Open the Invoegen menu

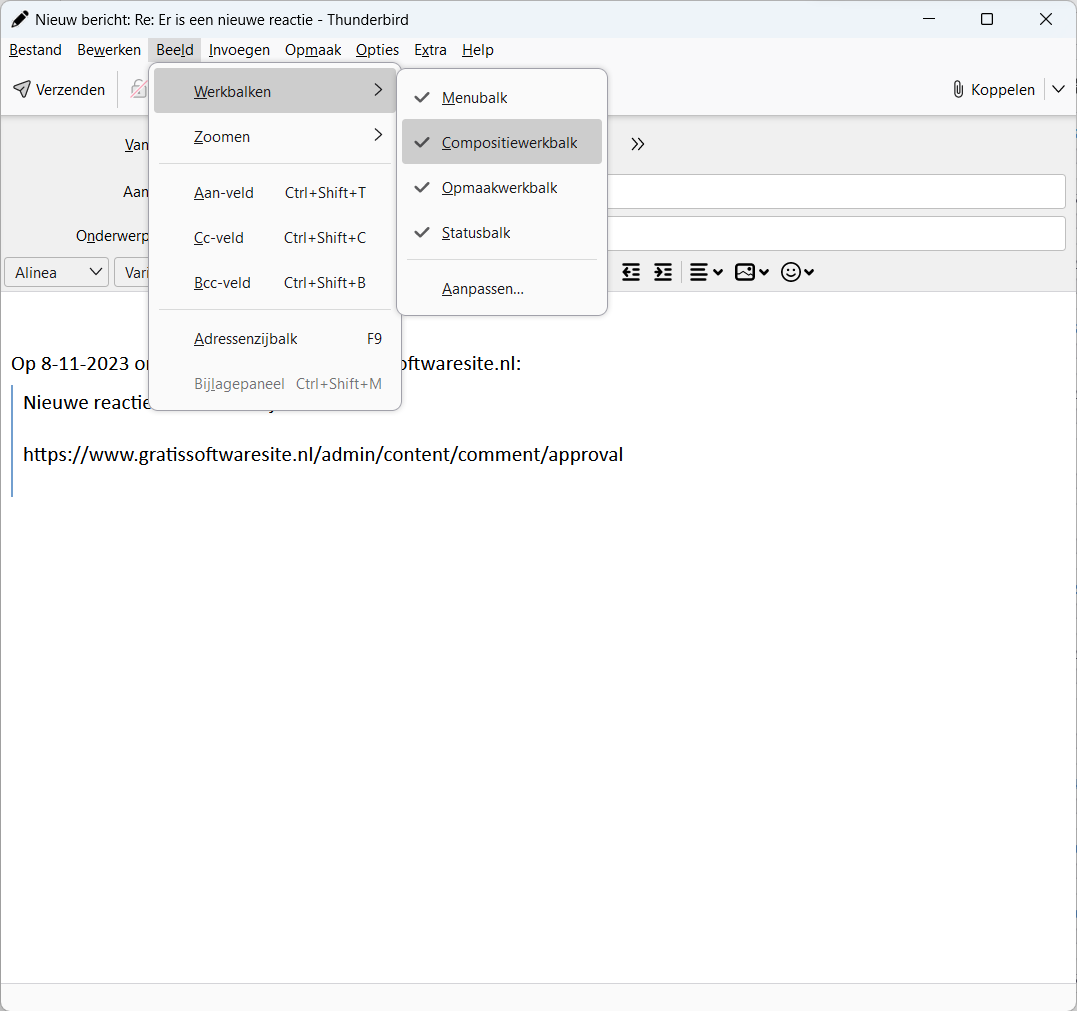coord(239,50)
